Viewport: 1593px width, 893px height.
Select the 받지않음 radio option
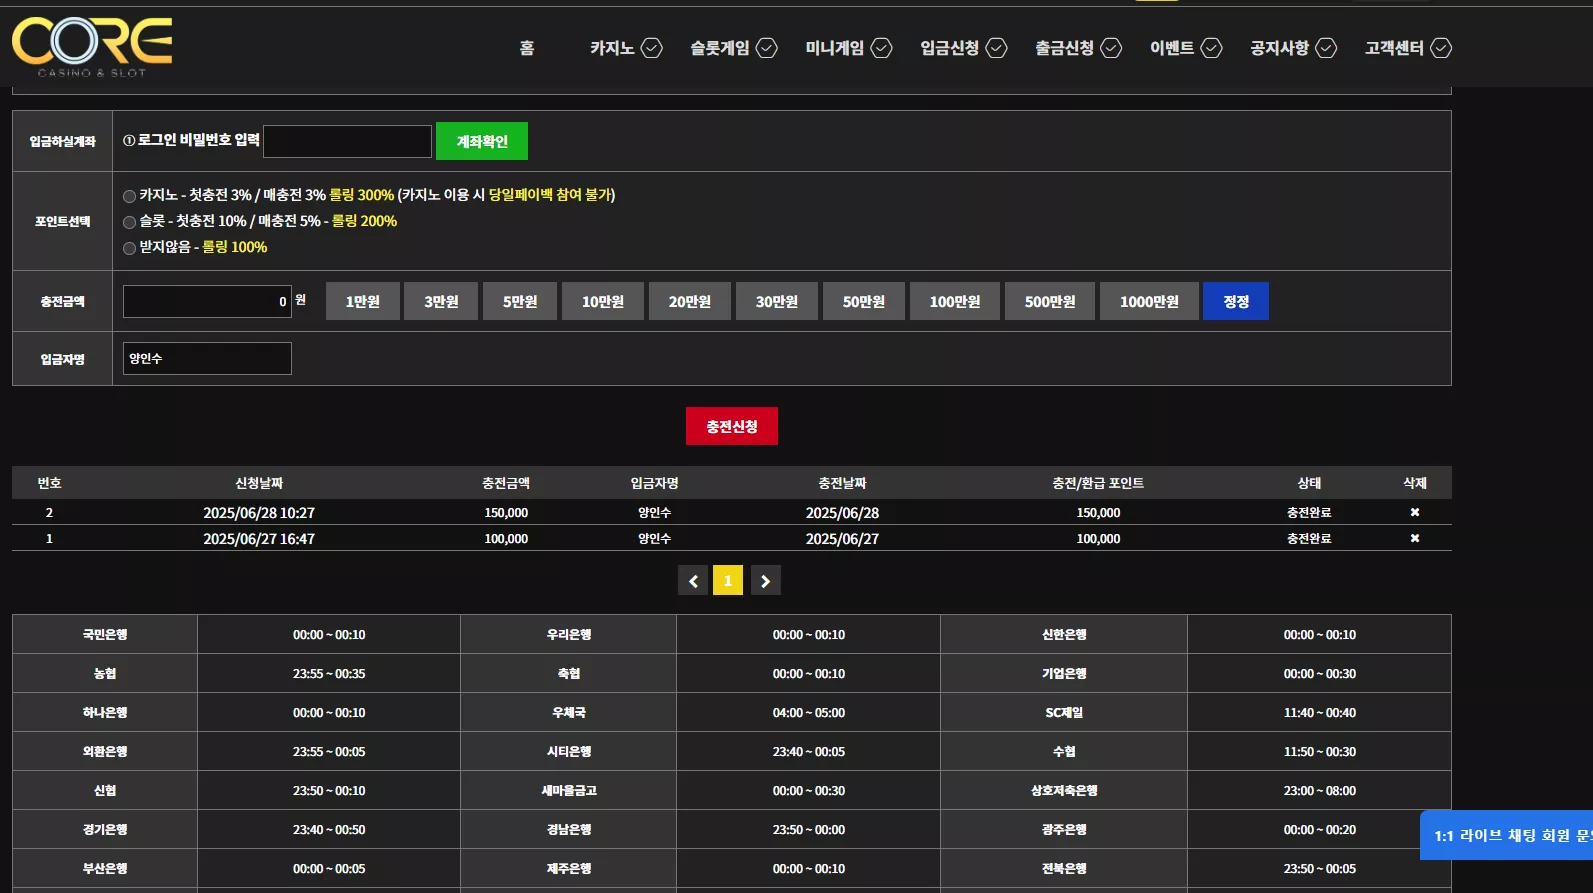[x=129, y=248]
